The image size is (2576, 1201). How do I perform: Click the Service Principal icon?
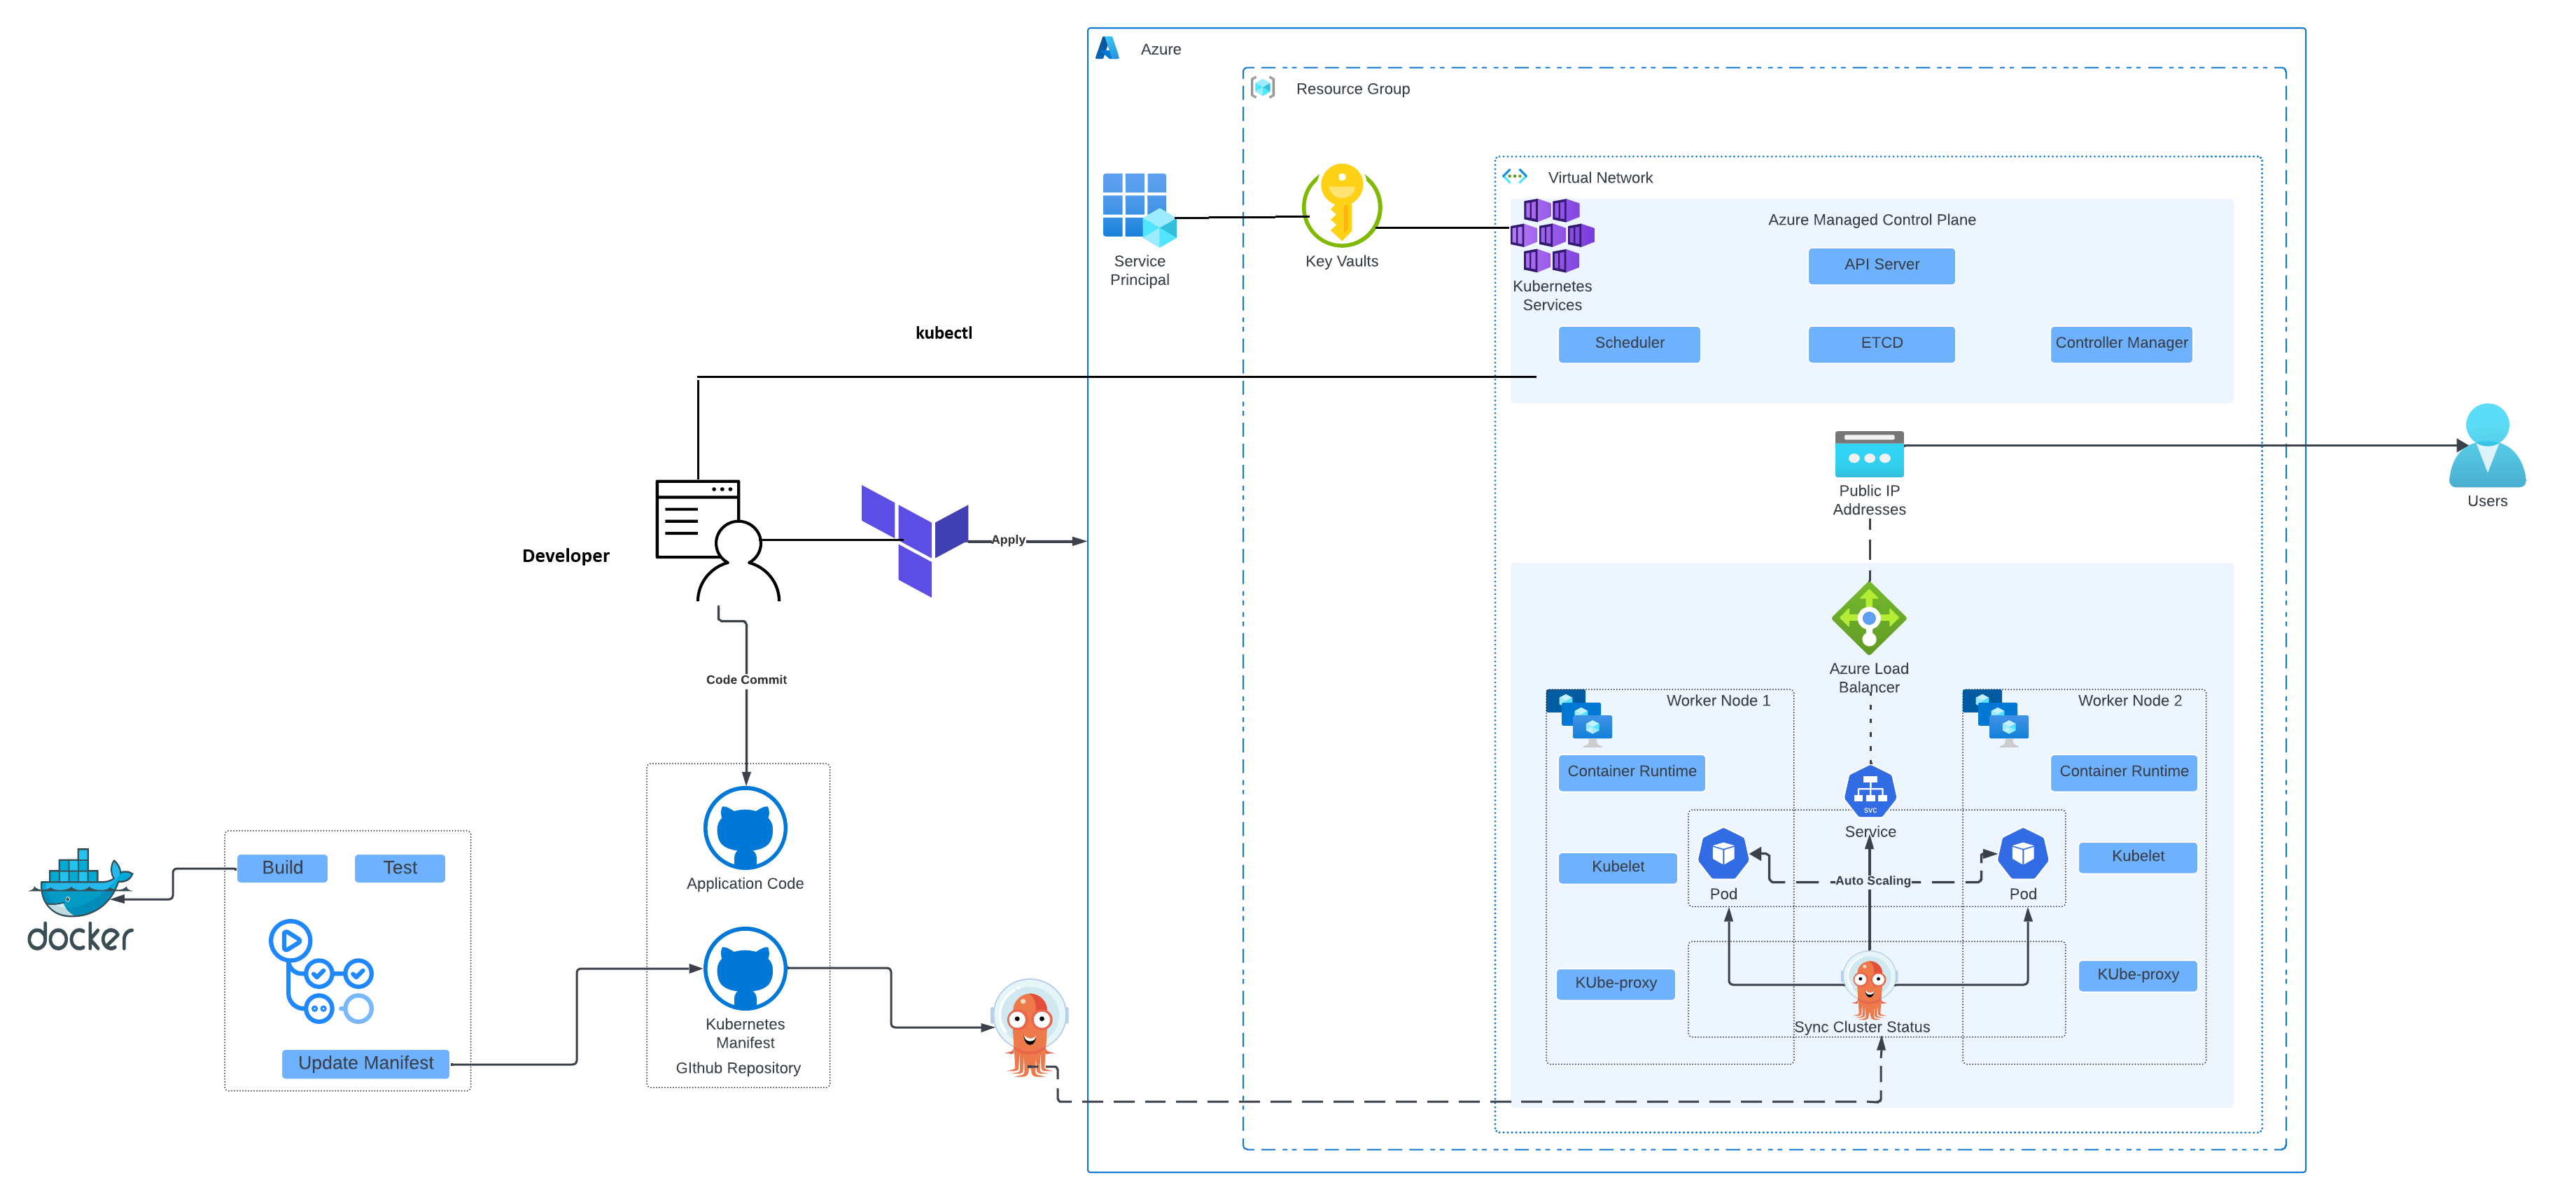point(1139,210)
